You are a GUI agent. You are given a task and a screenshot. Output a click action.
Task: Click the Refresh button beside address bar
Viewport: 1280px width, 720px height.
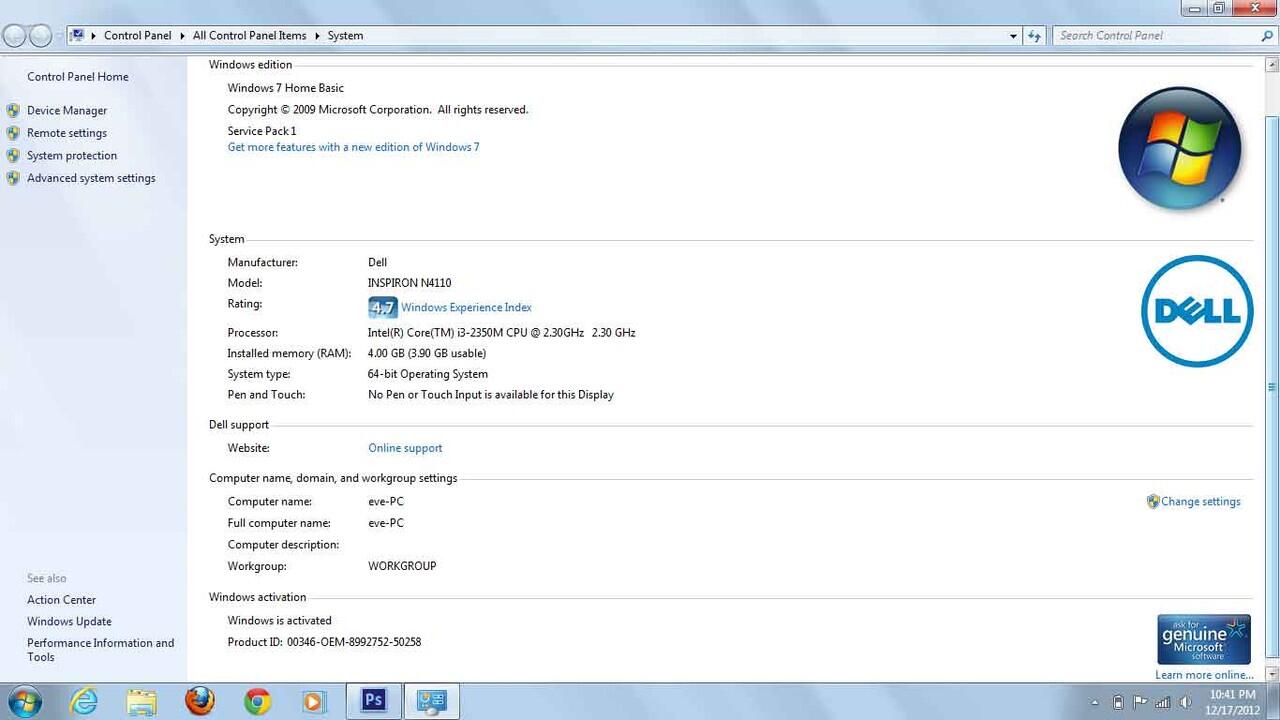[x=1035, y=36]
